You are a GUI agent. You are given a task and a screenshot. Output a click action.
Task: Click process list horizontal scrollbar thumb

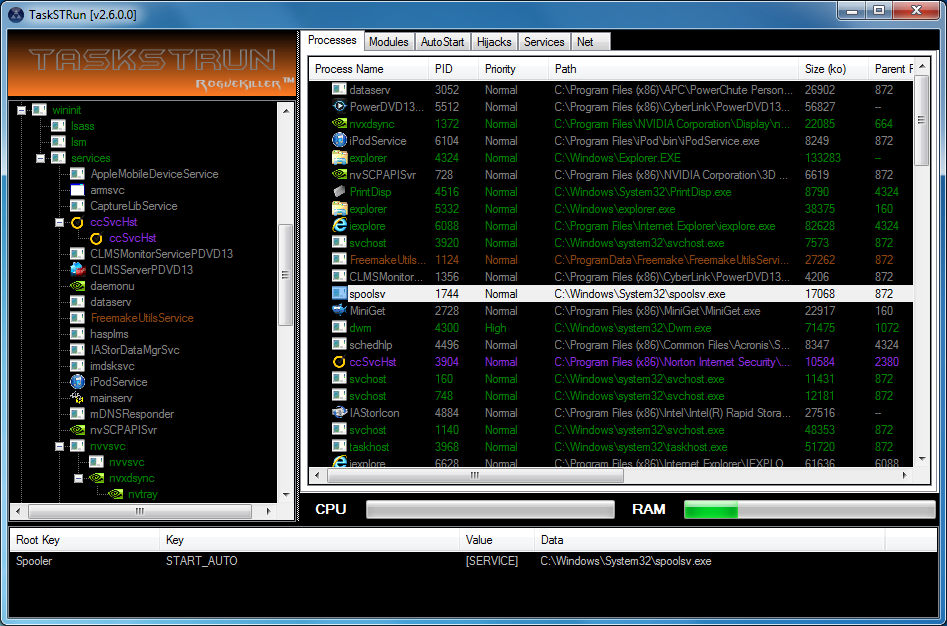475,476
